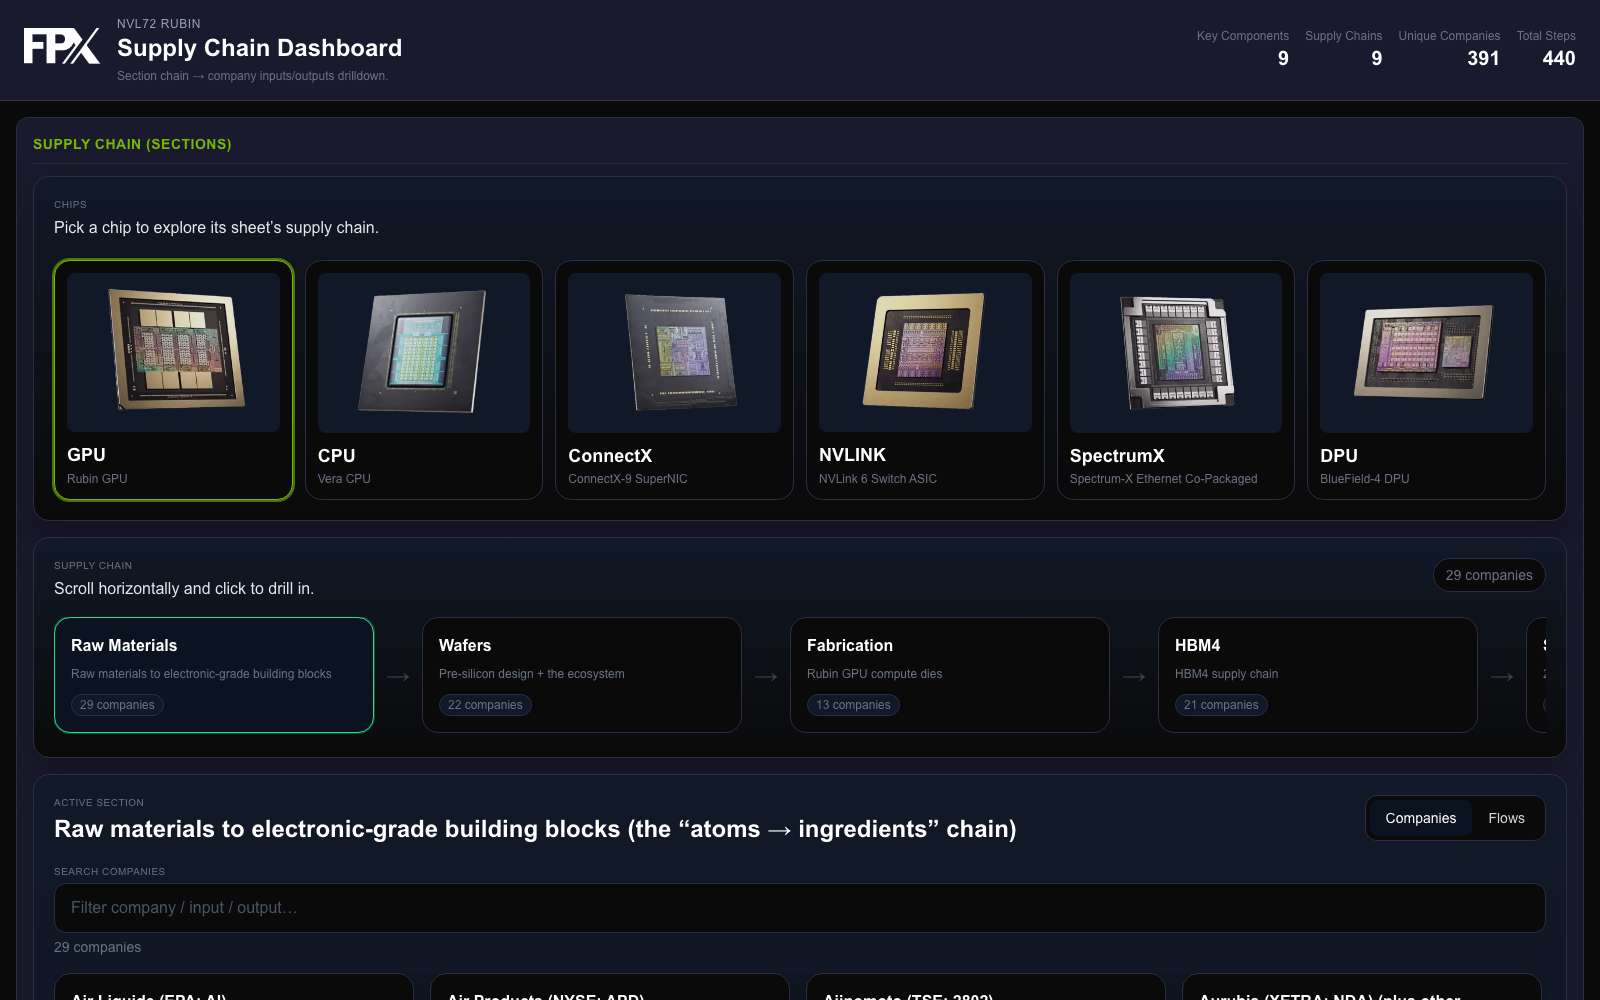
Task: Click the 22 companies pill under Wafers
Action: (x=485, y=705)
